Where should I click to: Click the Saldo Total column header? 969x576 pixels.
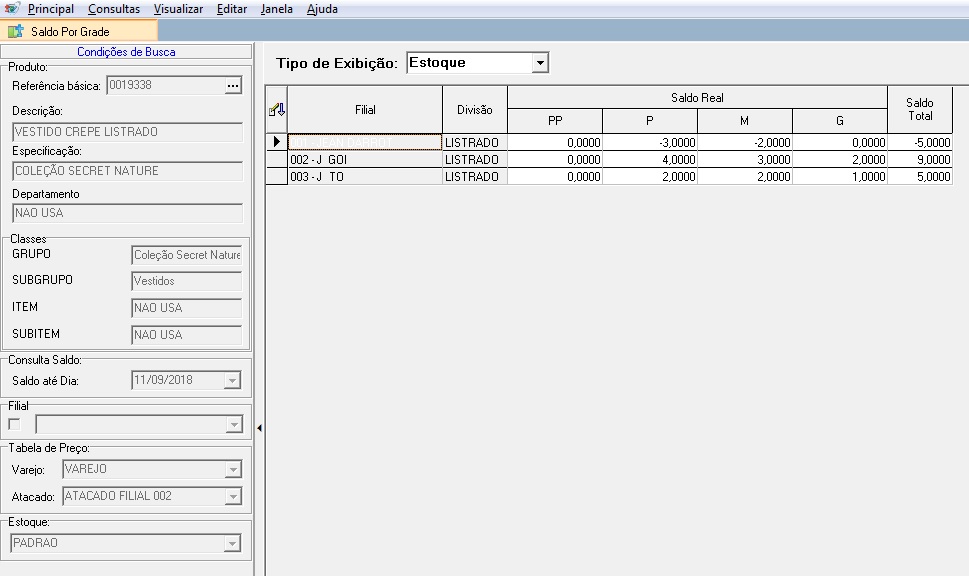(919, 110)
